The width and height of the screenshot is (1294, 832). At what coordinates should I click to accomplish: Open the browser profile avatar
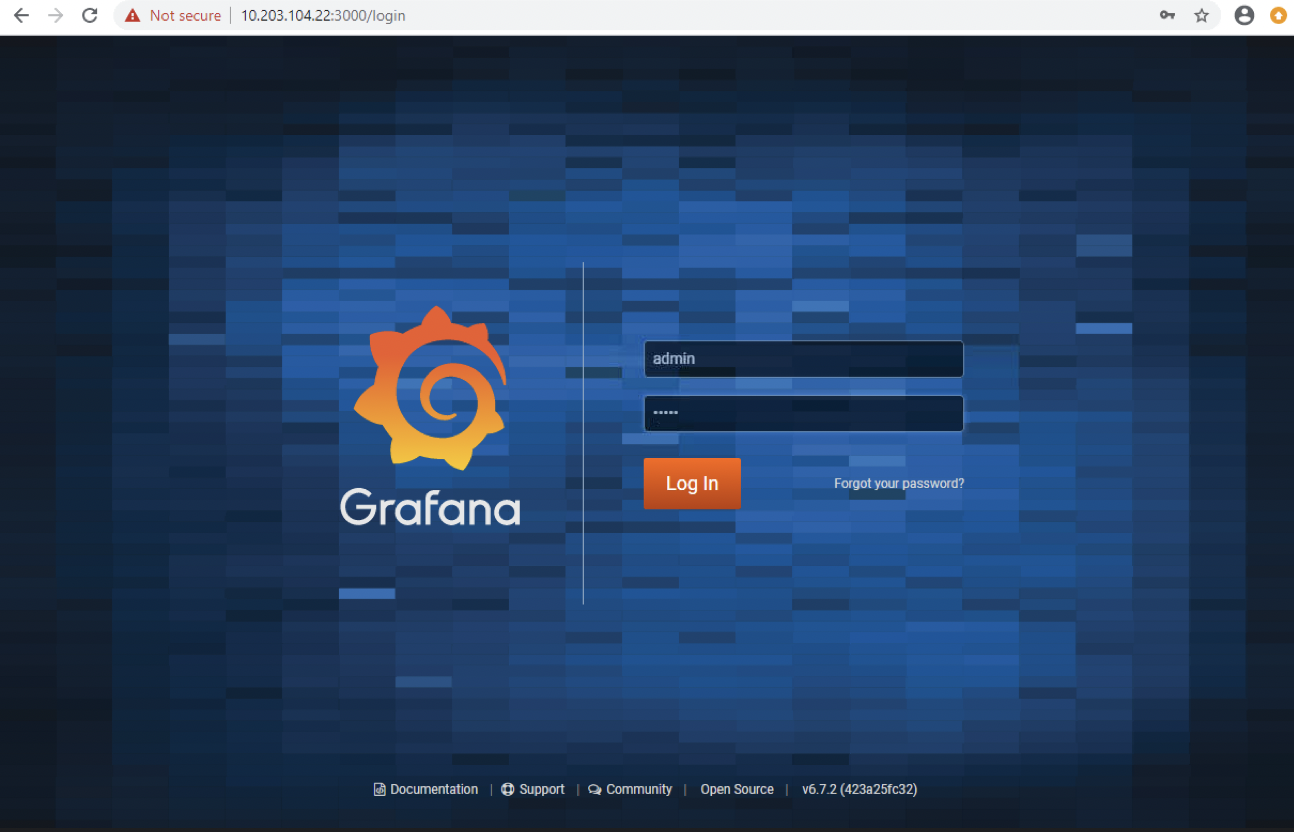[1244, 16]
